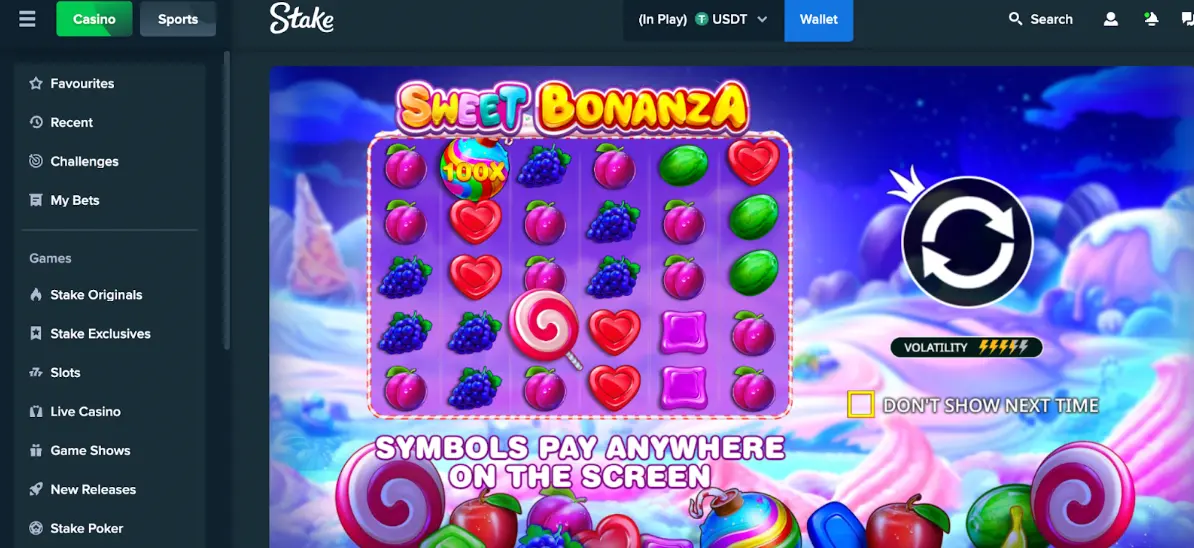Expand the USDT currency dropdown

click(x=704, y=20)
